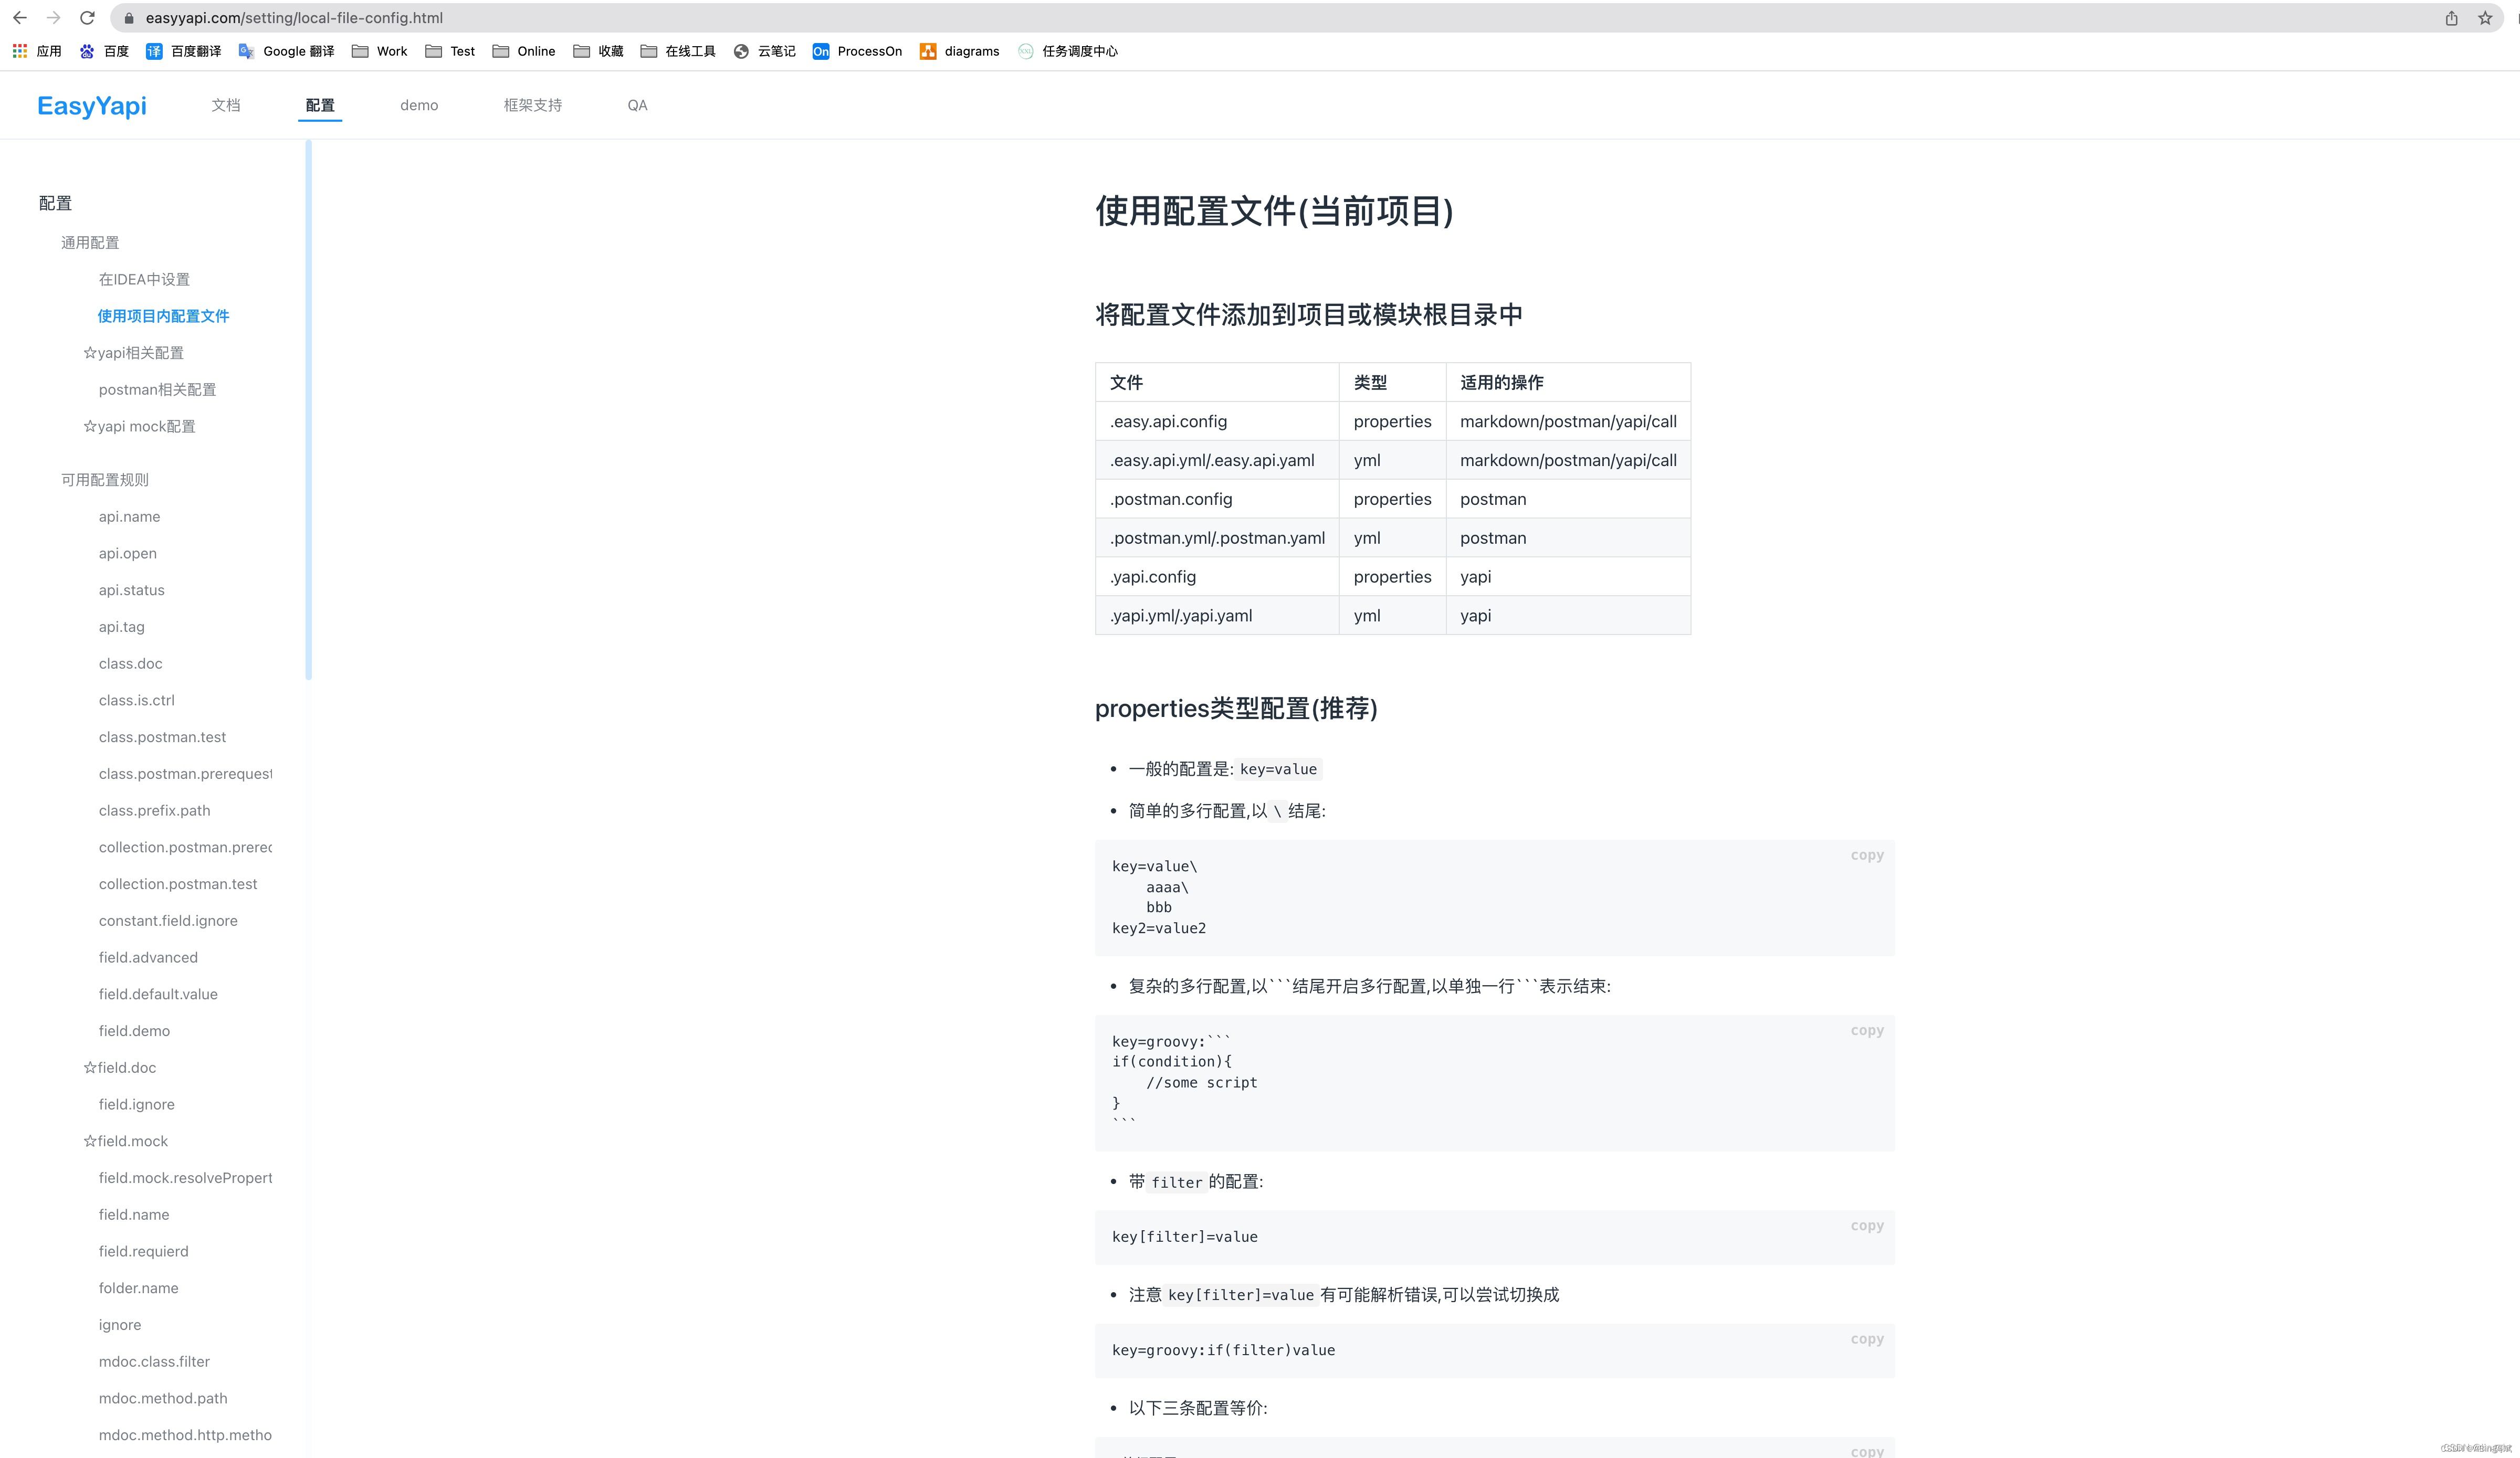This screenshot has width=2520, height=1458.
Task: Select api.name in the sidebar
Action: click(130, 516)
